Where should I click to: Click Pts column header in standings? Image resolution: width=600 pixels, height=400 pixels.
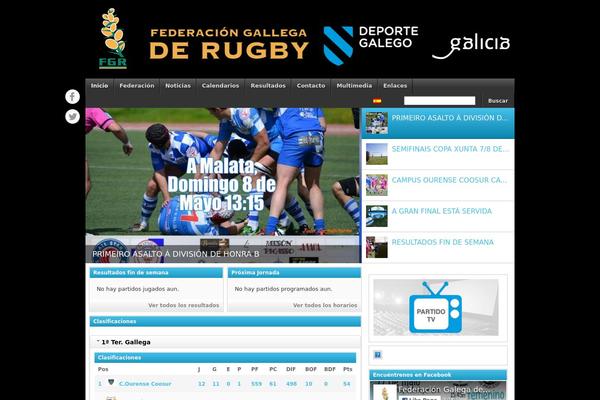tap(347, 369)
